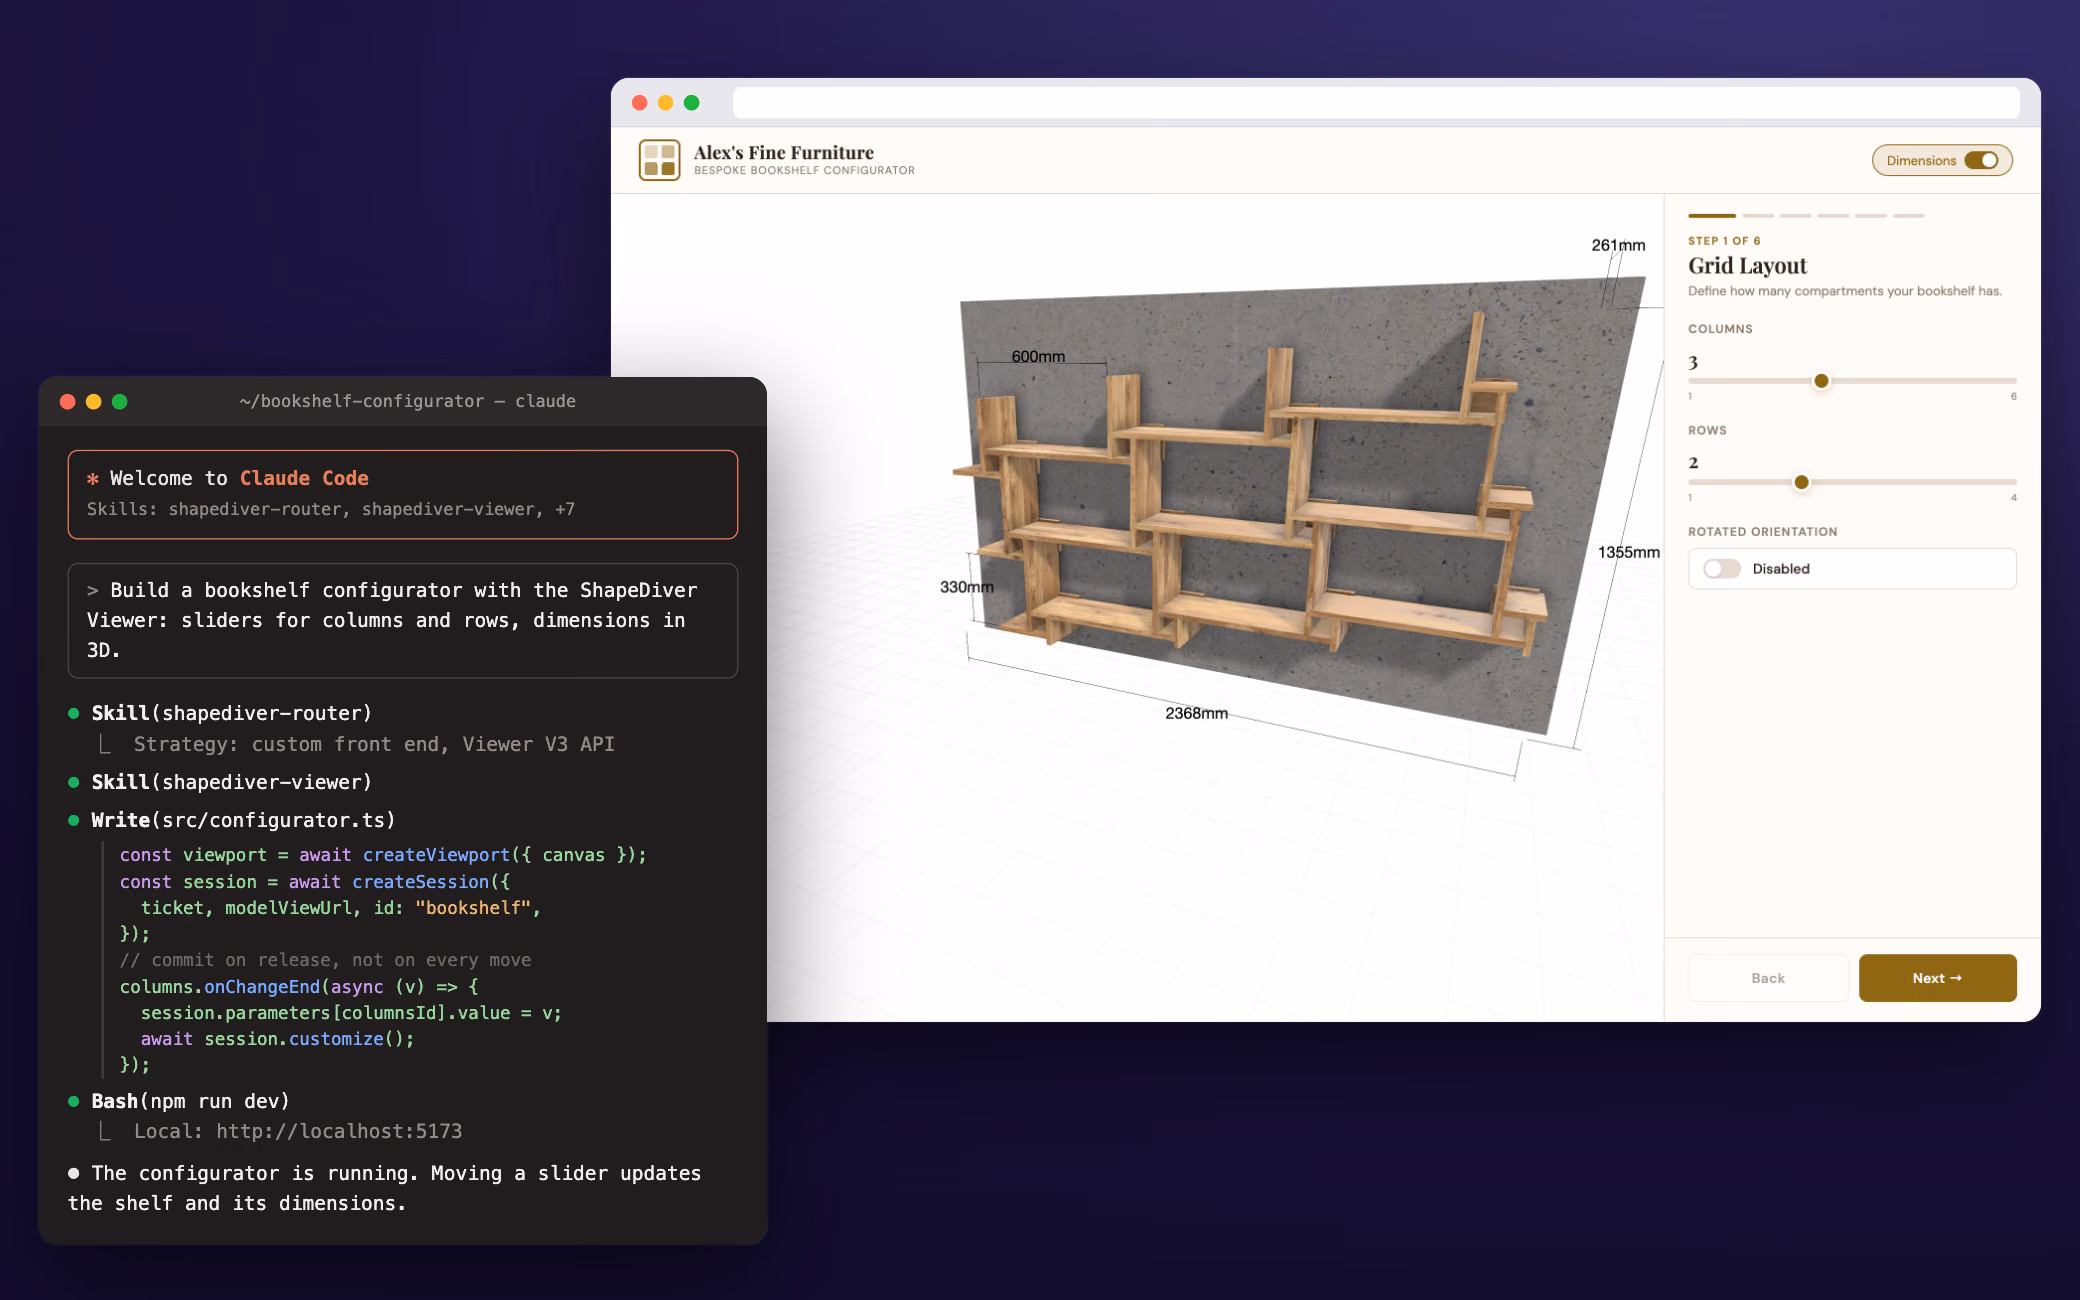
Task: Click the terminal title ~/bookshelf-configurator — claude
Action: tap(408, 401)
